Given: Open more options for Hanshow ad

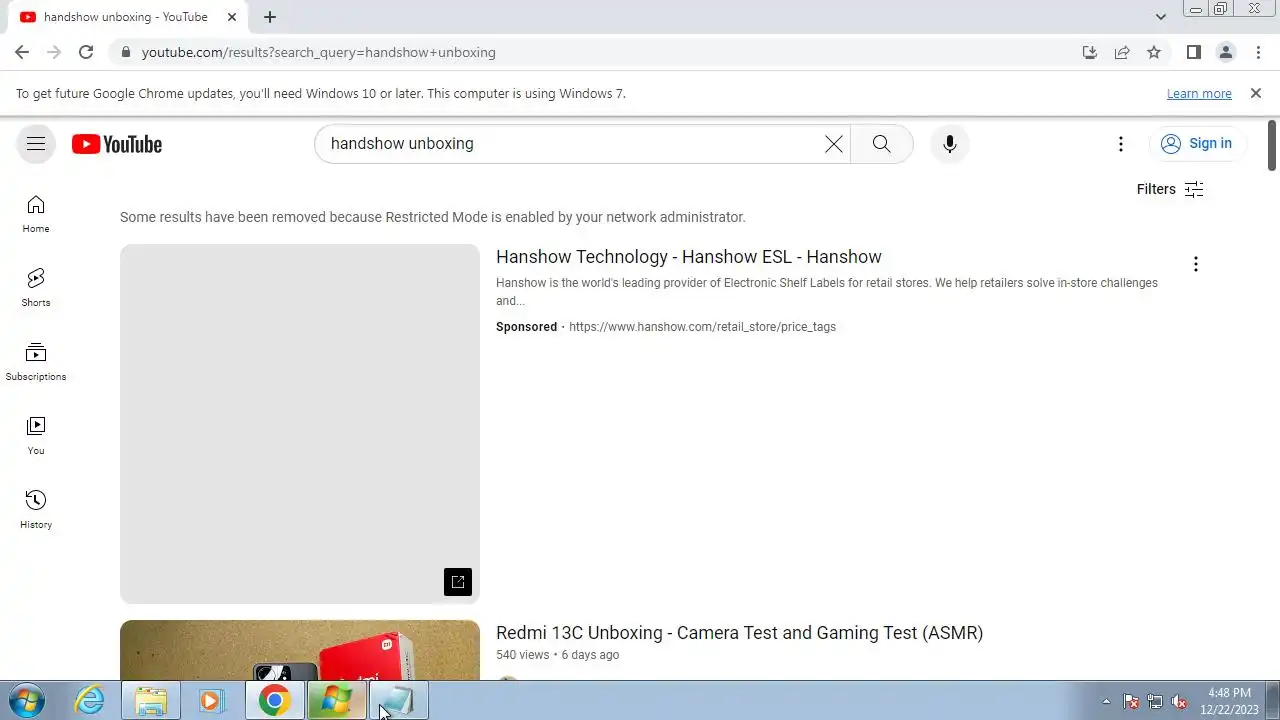Looking at the screenshot, I should point(1195,264).
